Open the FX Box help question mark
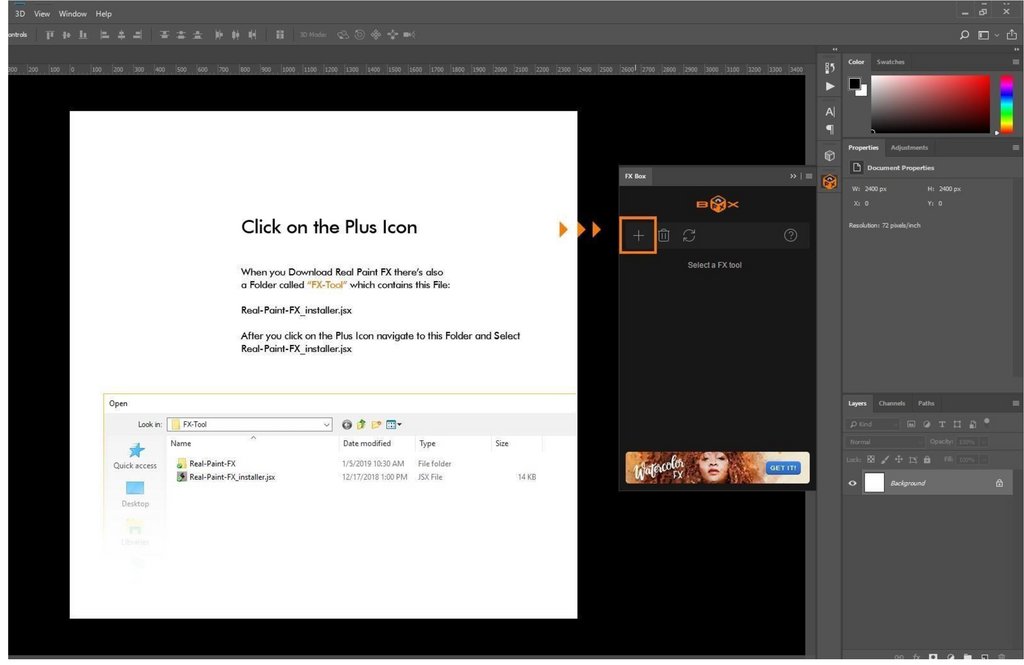Viewport: 1024px width, 665px height. 791,236
